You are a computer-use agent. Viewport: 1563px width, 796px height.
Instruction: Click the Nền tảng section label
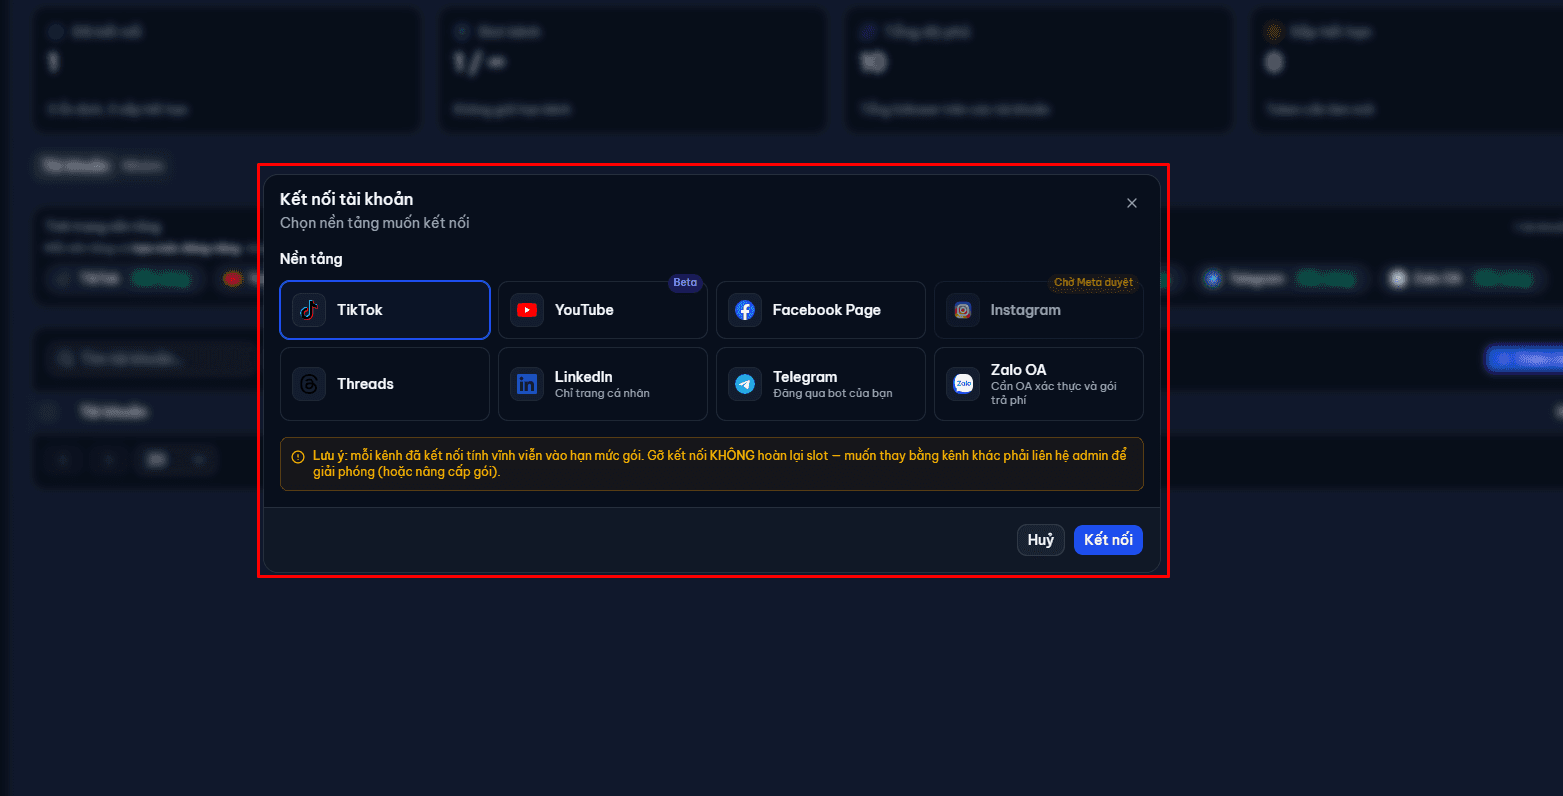[311, 259]
